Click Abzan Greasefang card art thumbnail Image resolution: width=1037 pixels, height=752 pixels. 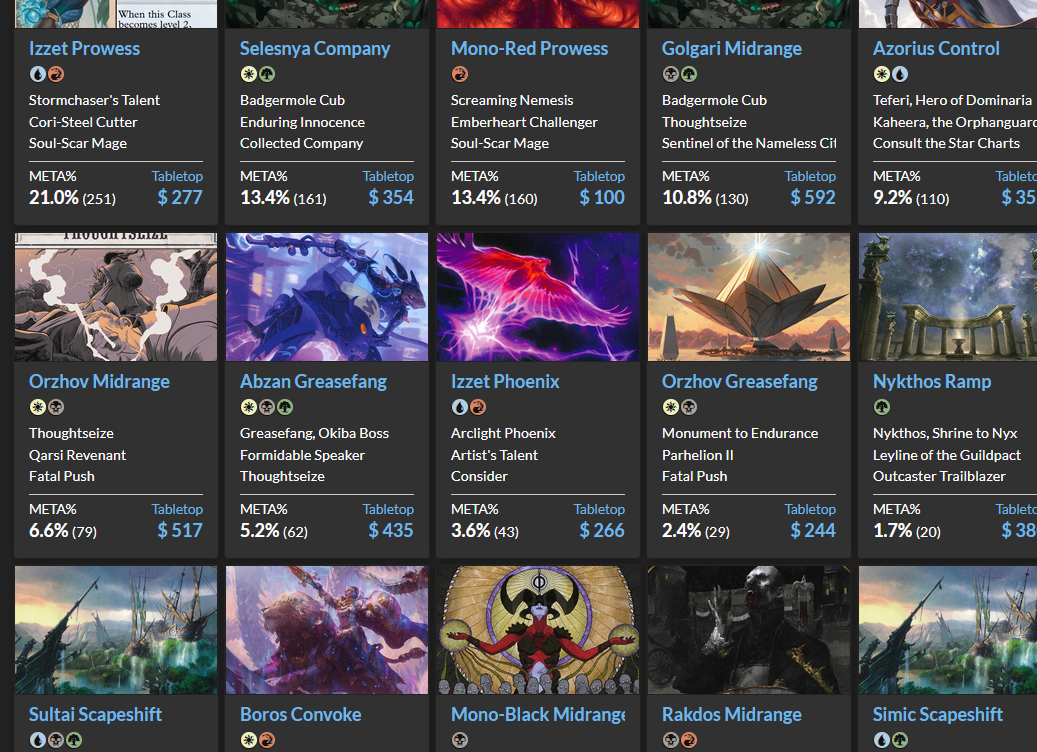coord(327,297)
